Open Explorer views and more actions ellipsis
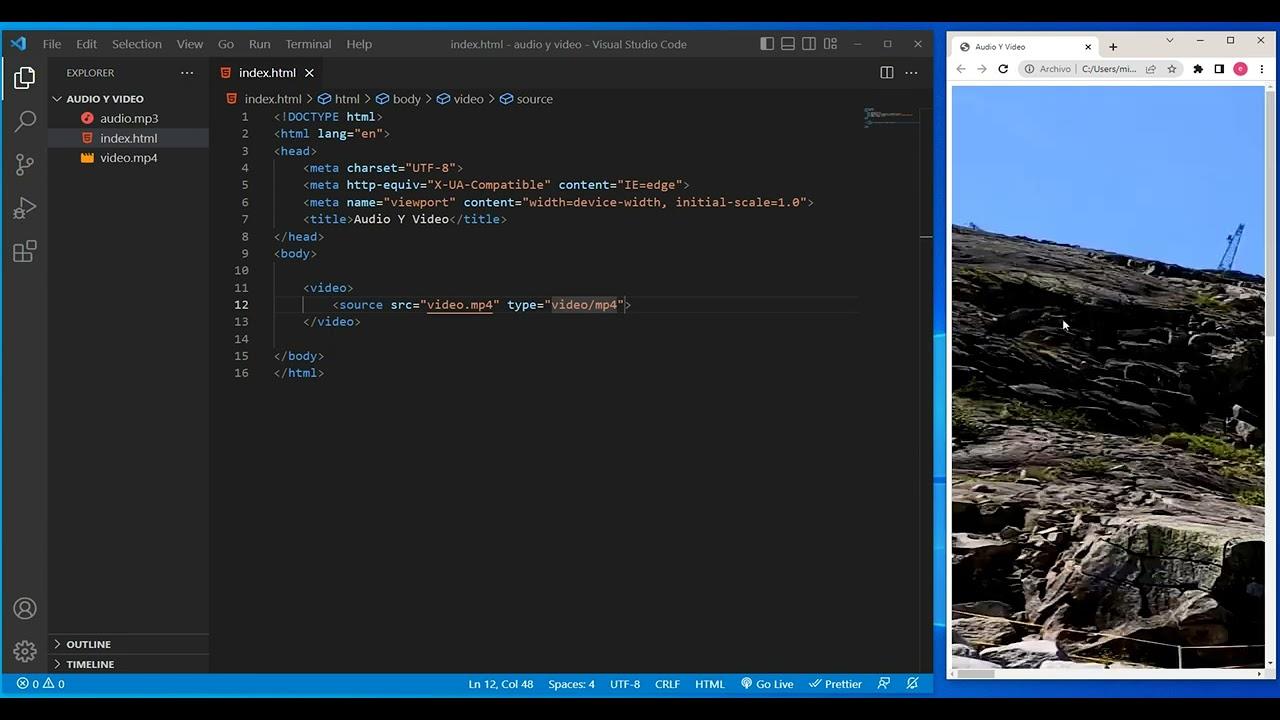The image size is (1280, 720). click(x=187, y=73)
